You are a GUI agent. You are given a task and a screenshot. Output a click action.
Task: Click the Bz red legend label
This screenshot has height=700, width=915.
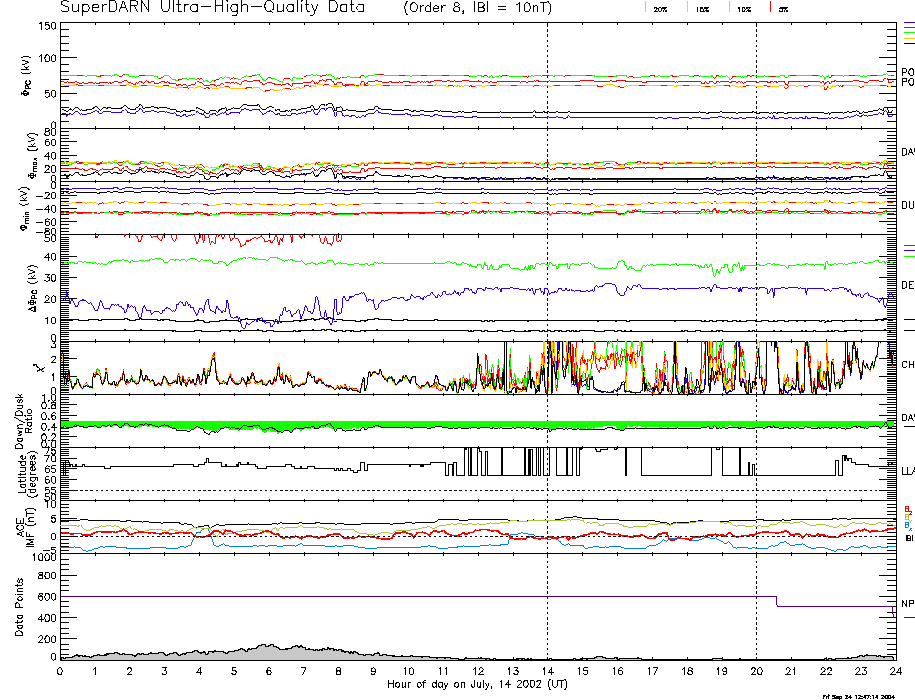907,508
